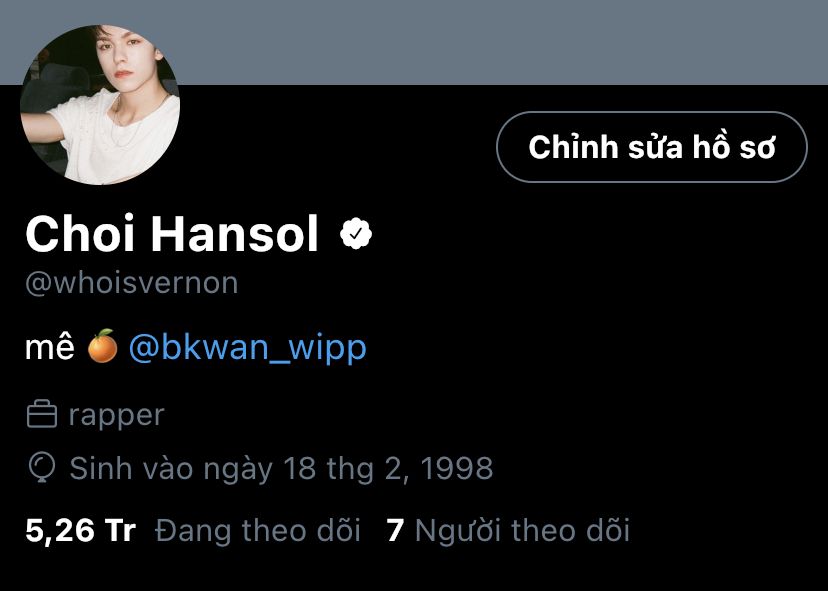Open the Đang theo dõi list
828x591 pixels.
click(258, 531)
